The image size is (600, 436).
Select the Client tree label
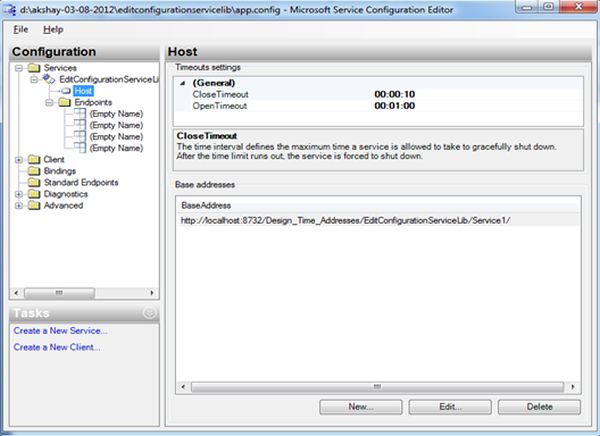[54, 159]
